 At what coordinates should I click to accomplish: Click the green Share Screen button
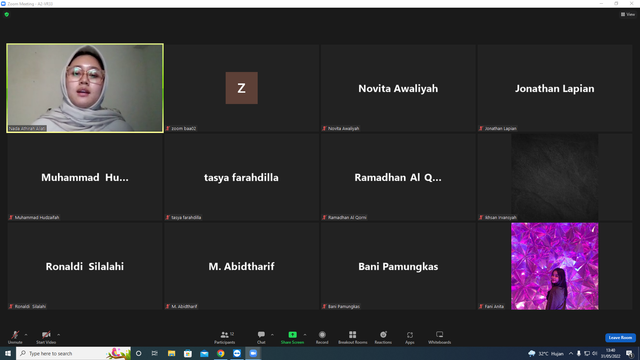[x=292, y=337]
